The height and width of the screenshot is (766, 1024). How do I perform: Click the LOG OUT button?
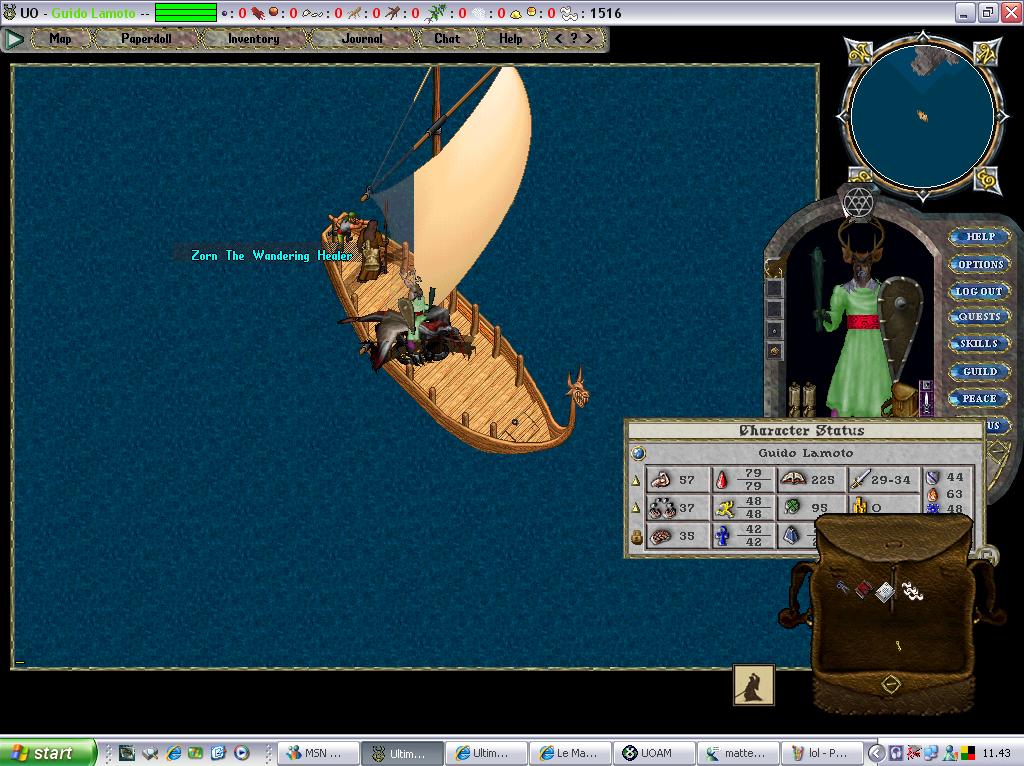(978, 291)
